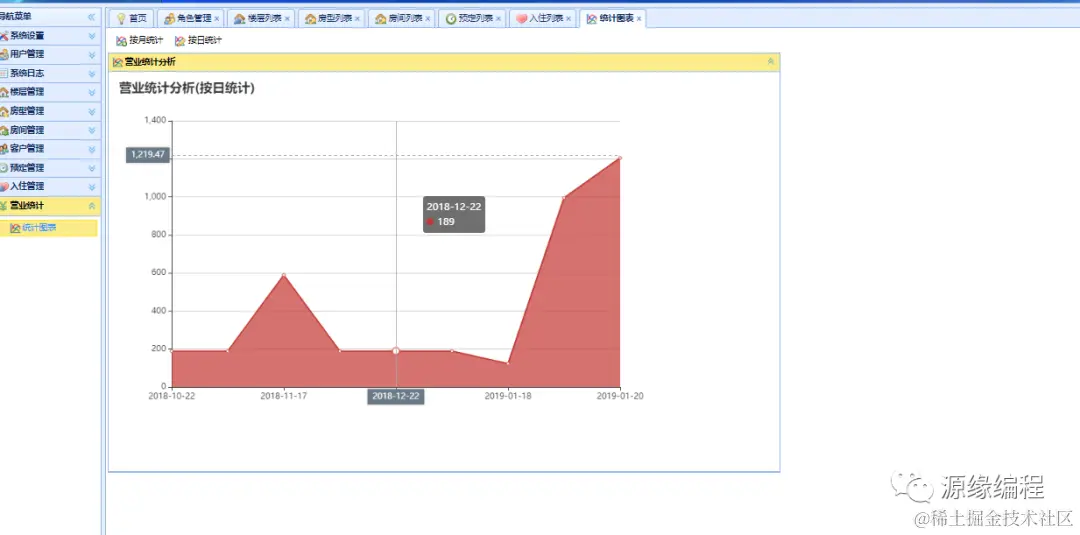Expand the 房型管理 menu section
The width and height of the screenshot is (1080, 535).
(x=92, y=111)
